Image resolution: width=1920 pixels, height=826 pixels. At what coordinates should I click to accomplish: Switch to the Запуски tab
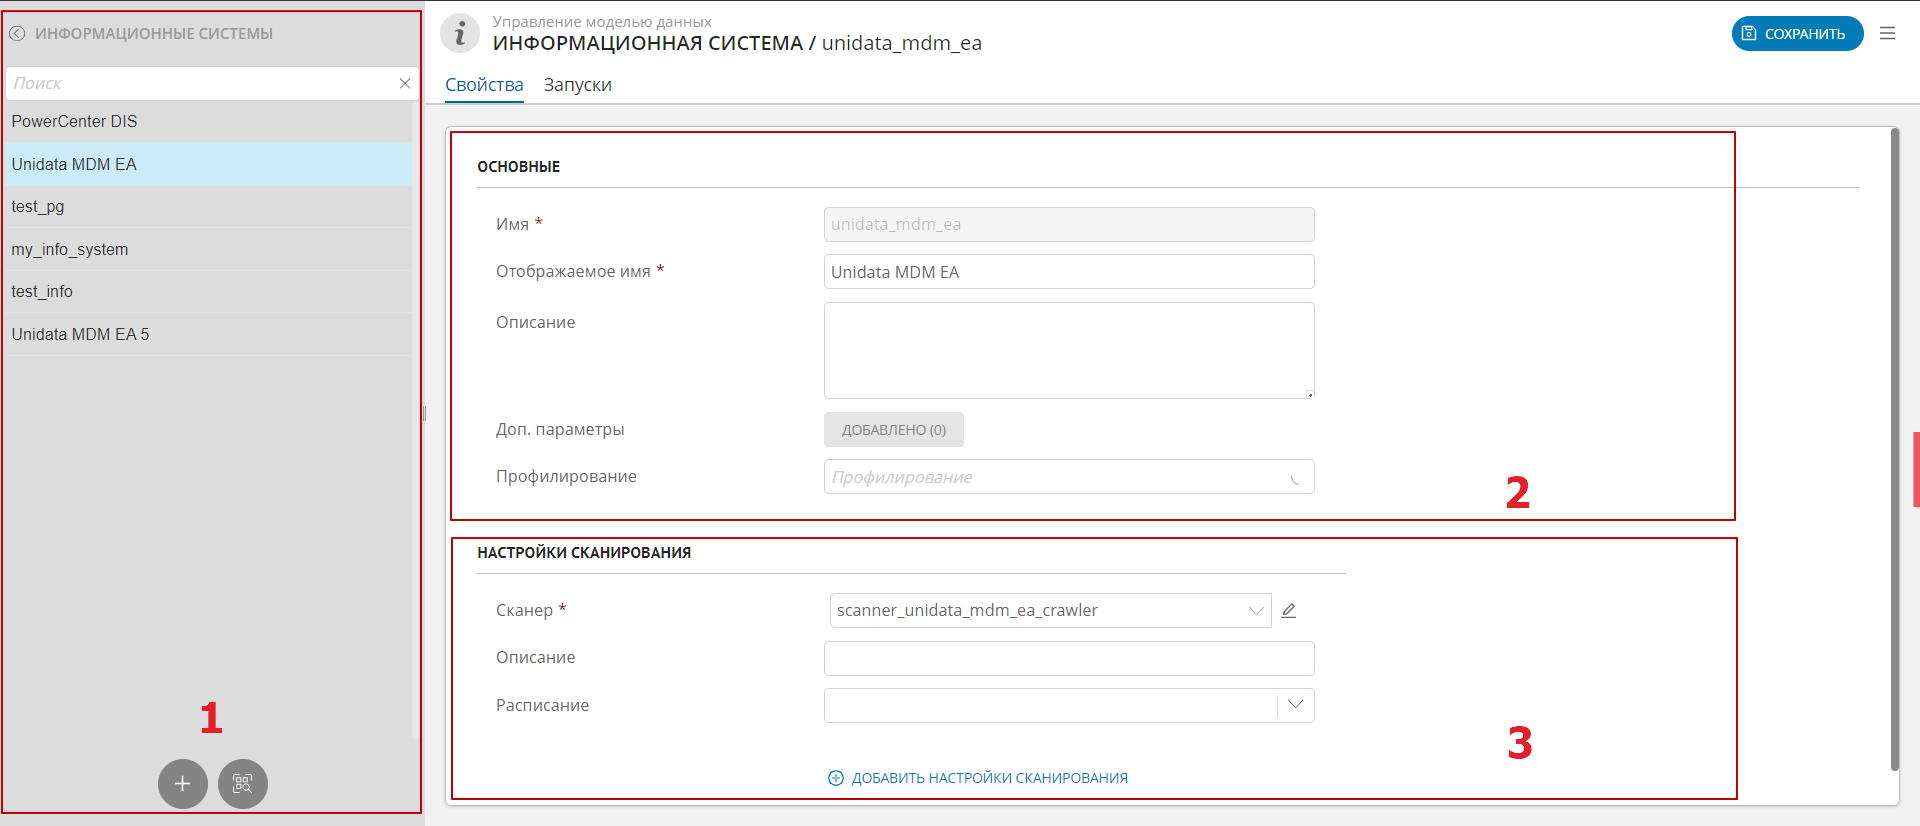click(578, 85)
